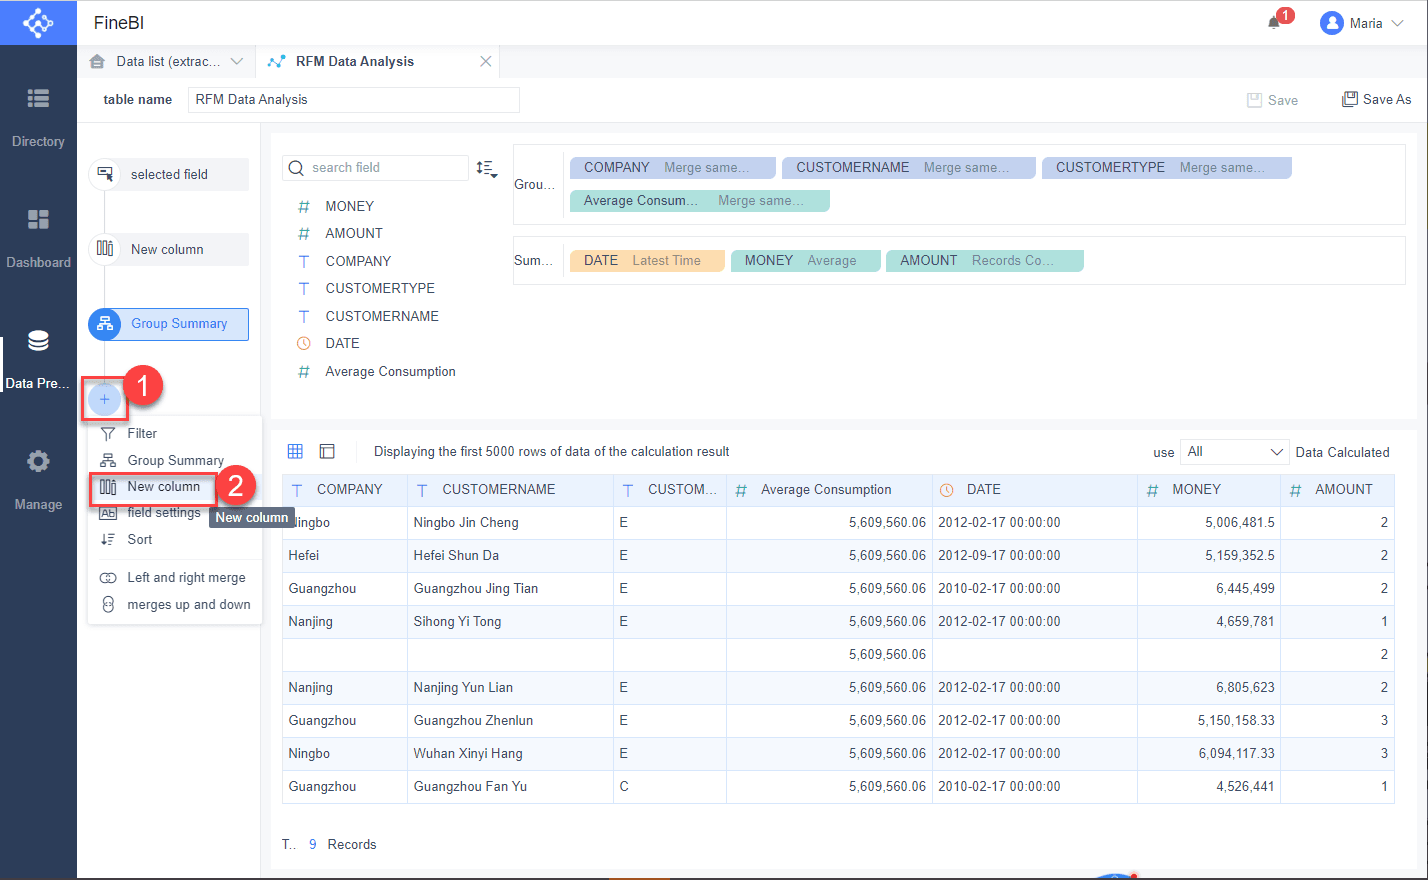1428x880 pixels.
Task: Click the search field box
Action: (375, 168)
